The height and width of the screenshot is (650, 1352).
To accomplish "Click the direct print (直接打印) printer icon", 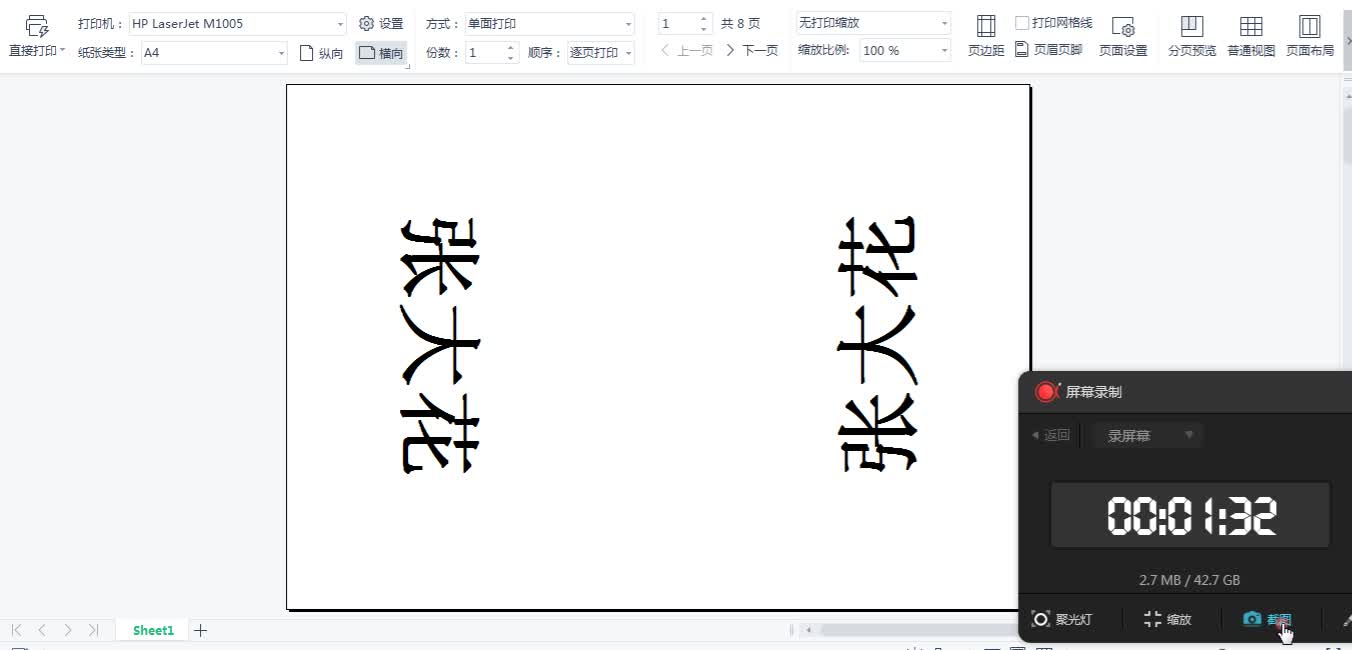I will [37, 26].
